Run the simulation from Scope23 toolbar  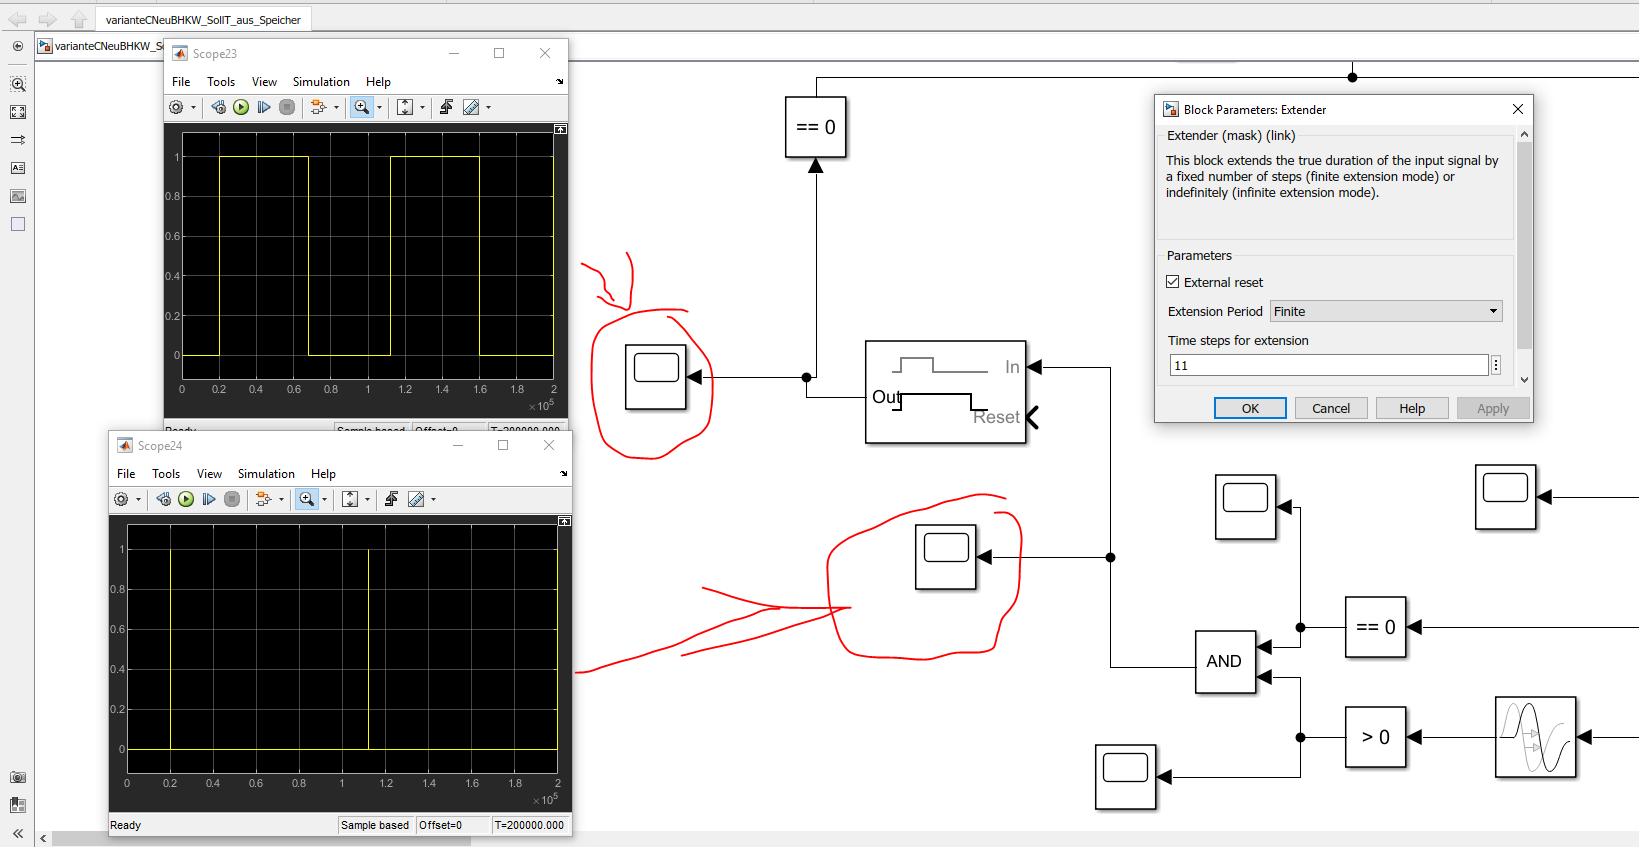pyautogui.click(x=241, y=107)
